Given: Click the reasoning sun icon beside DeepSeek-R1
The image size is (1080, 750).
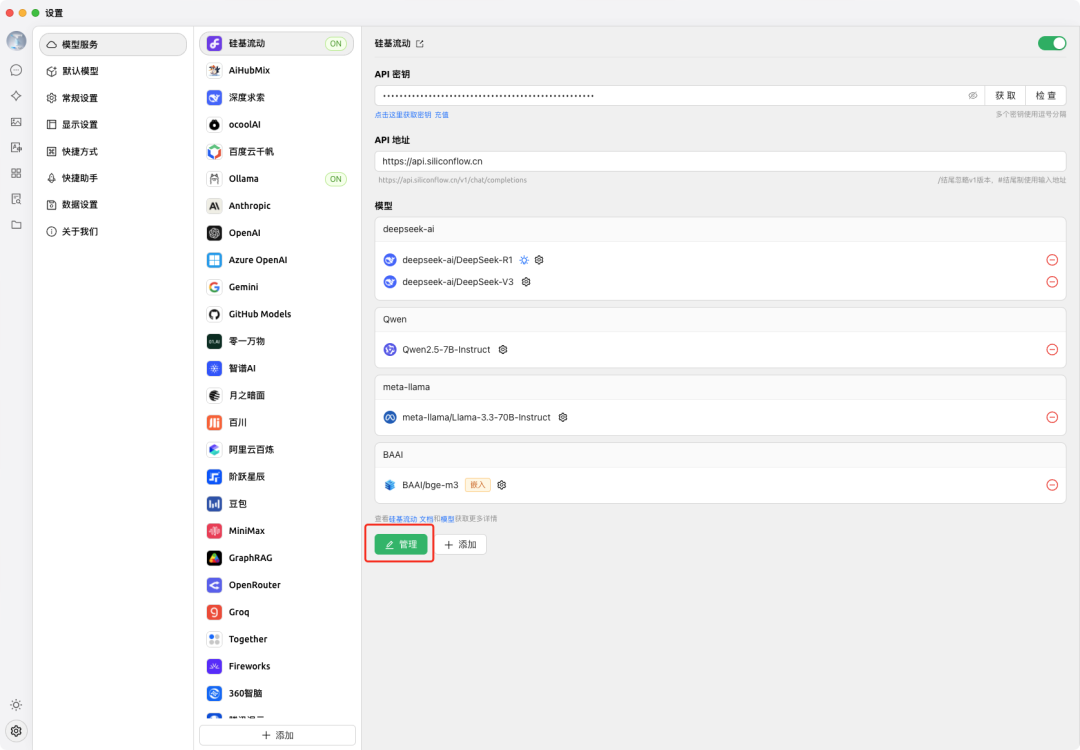Looking at the screenshot, I should point(524,260).
